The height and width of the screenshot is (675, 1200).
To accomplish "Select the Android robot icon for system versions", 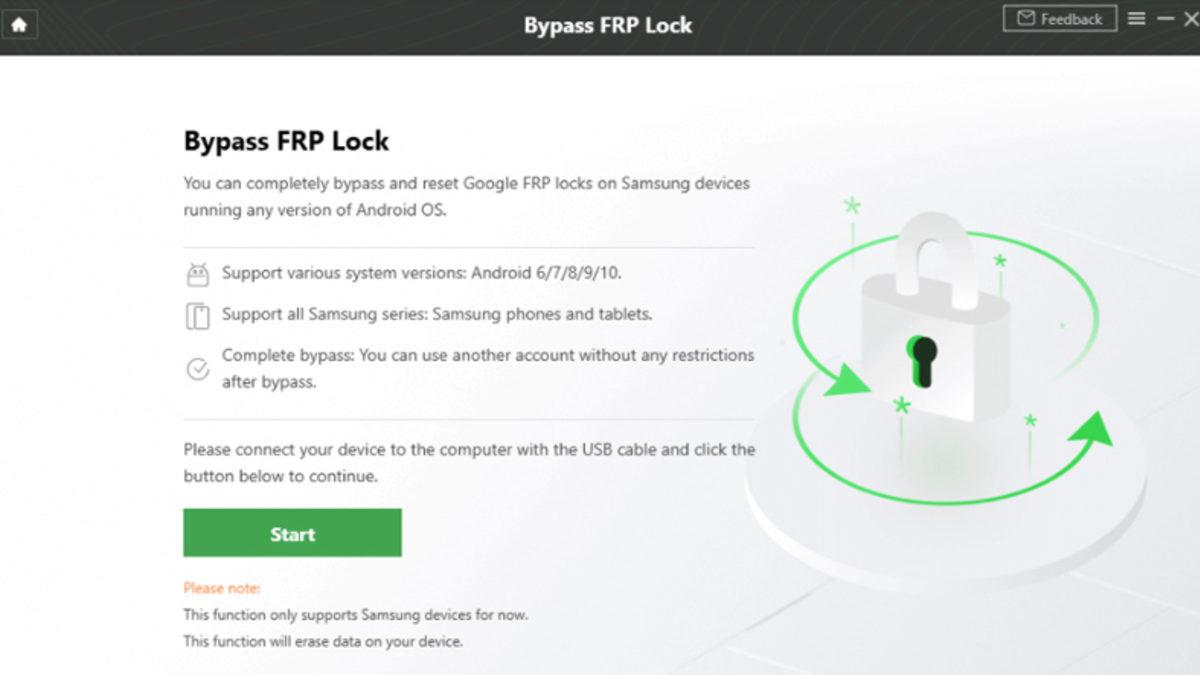I will 196,273.
